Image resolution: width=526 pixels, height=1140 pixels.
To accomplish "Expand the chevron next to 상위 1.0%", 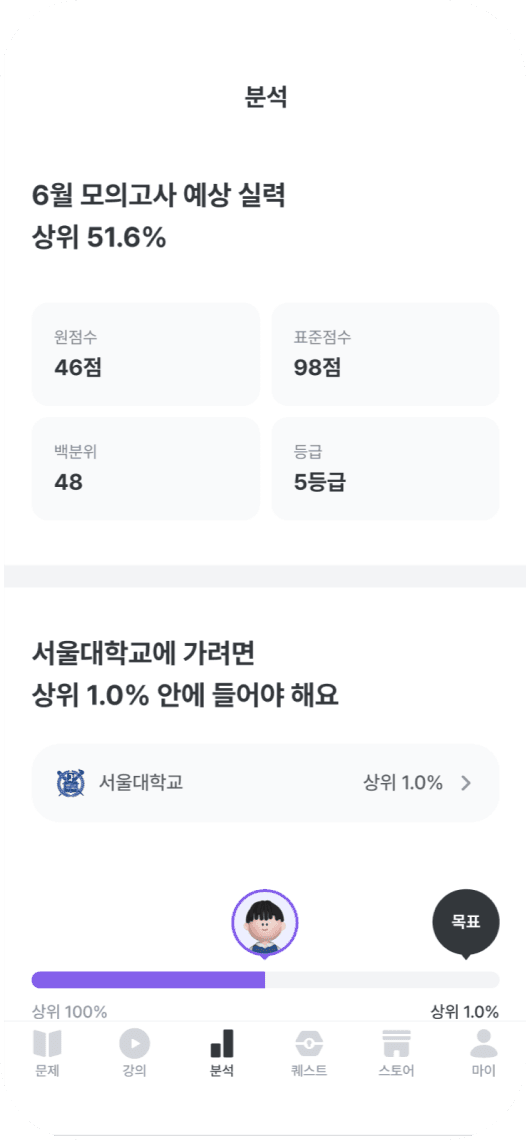I will click(467, 783).
